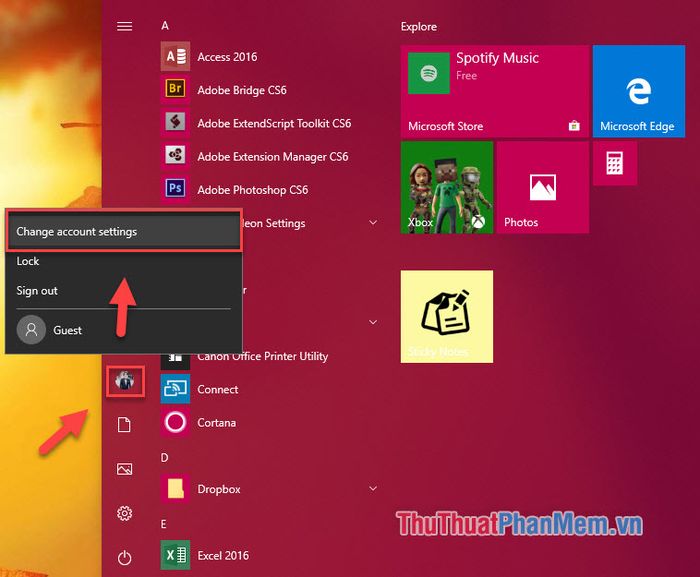Click the letter D group header

tap(165, 458)
